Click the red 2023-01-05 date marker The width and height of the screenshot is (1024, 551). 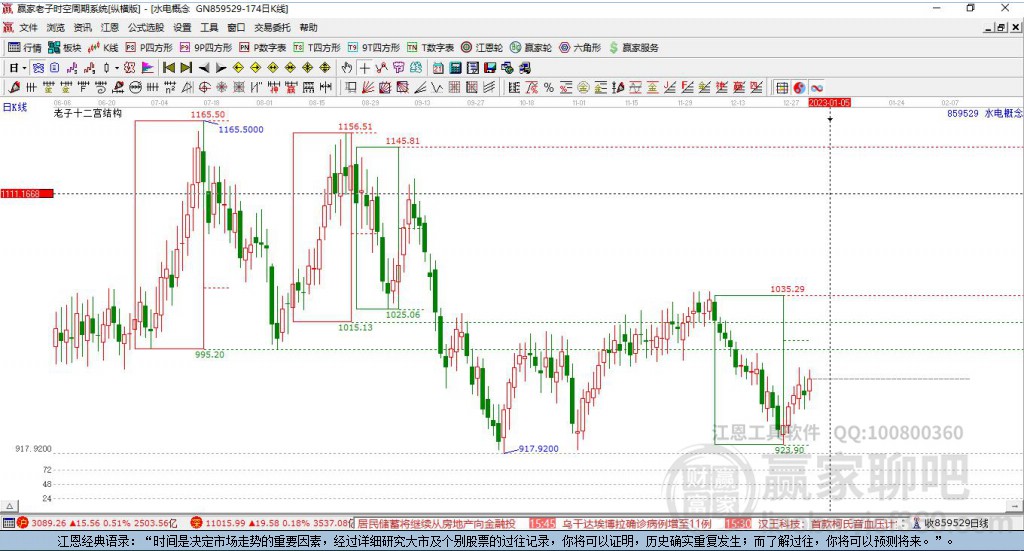tap(829, 103)
